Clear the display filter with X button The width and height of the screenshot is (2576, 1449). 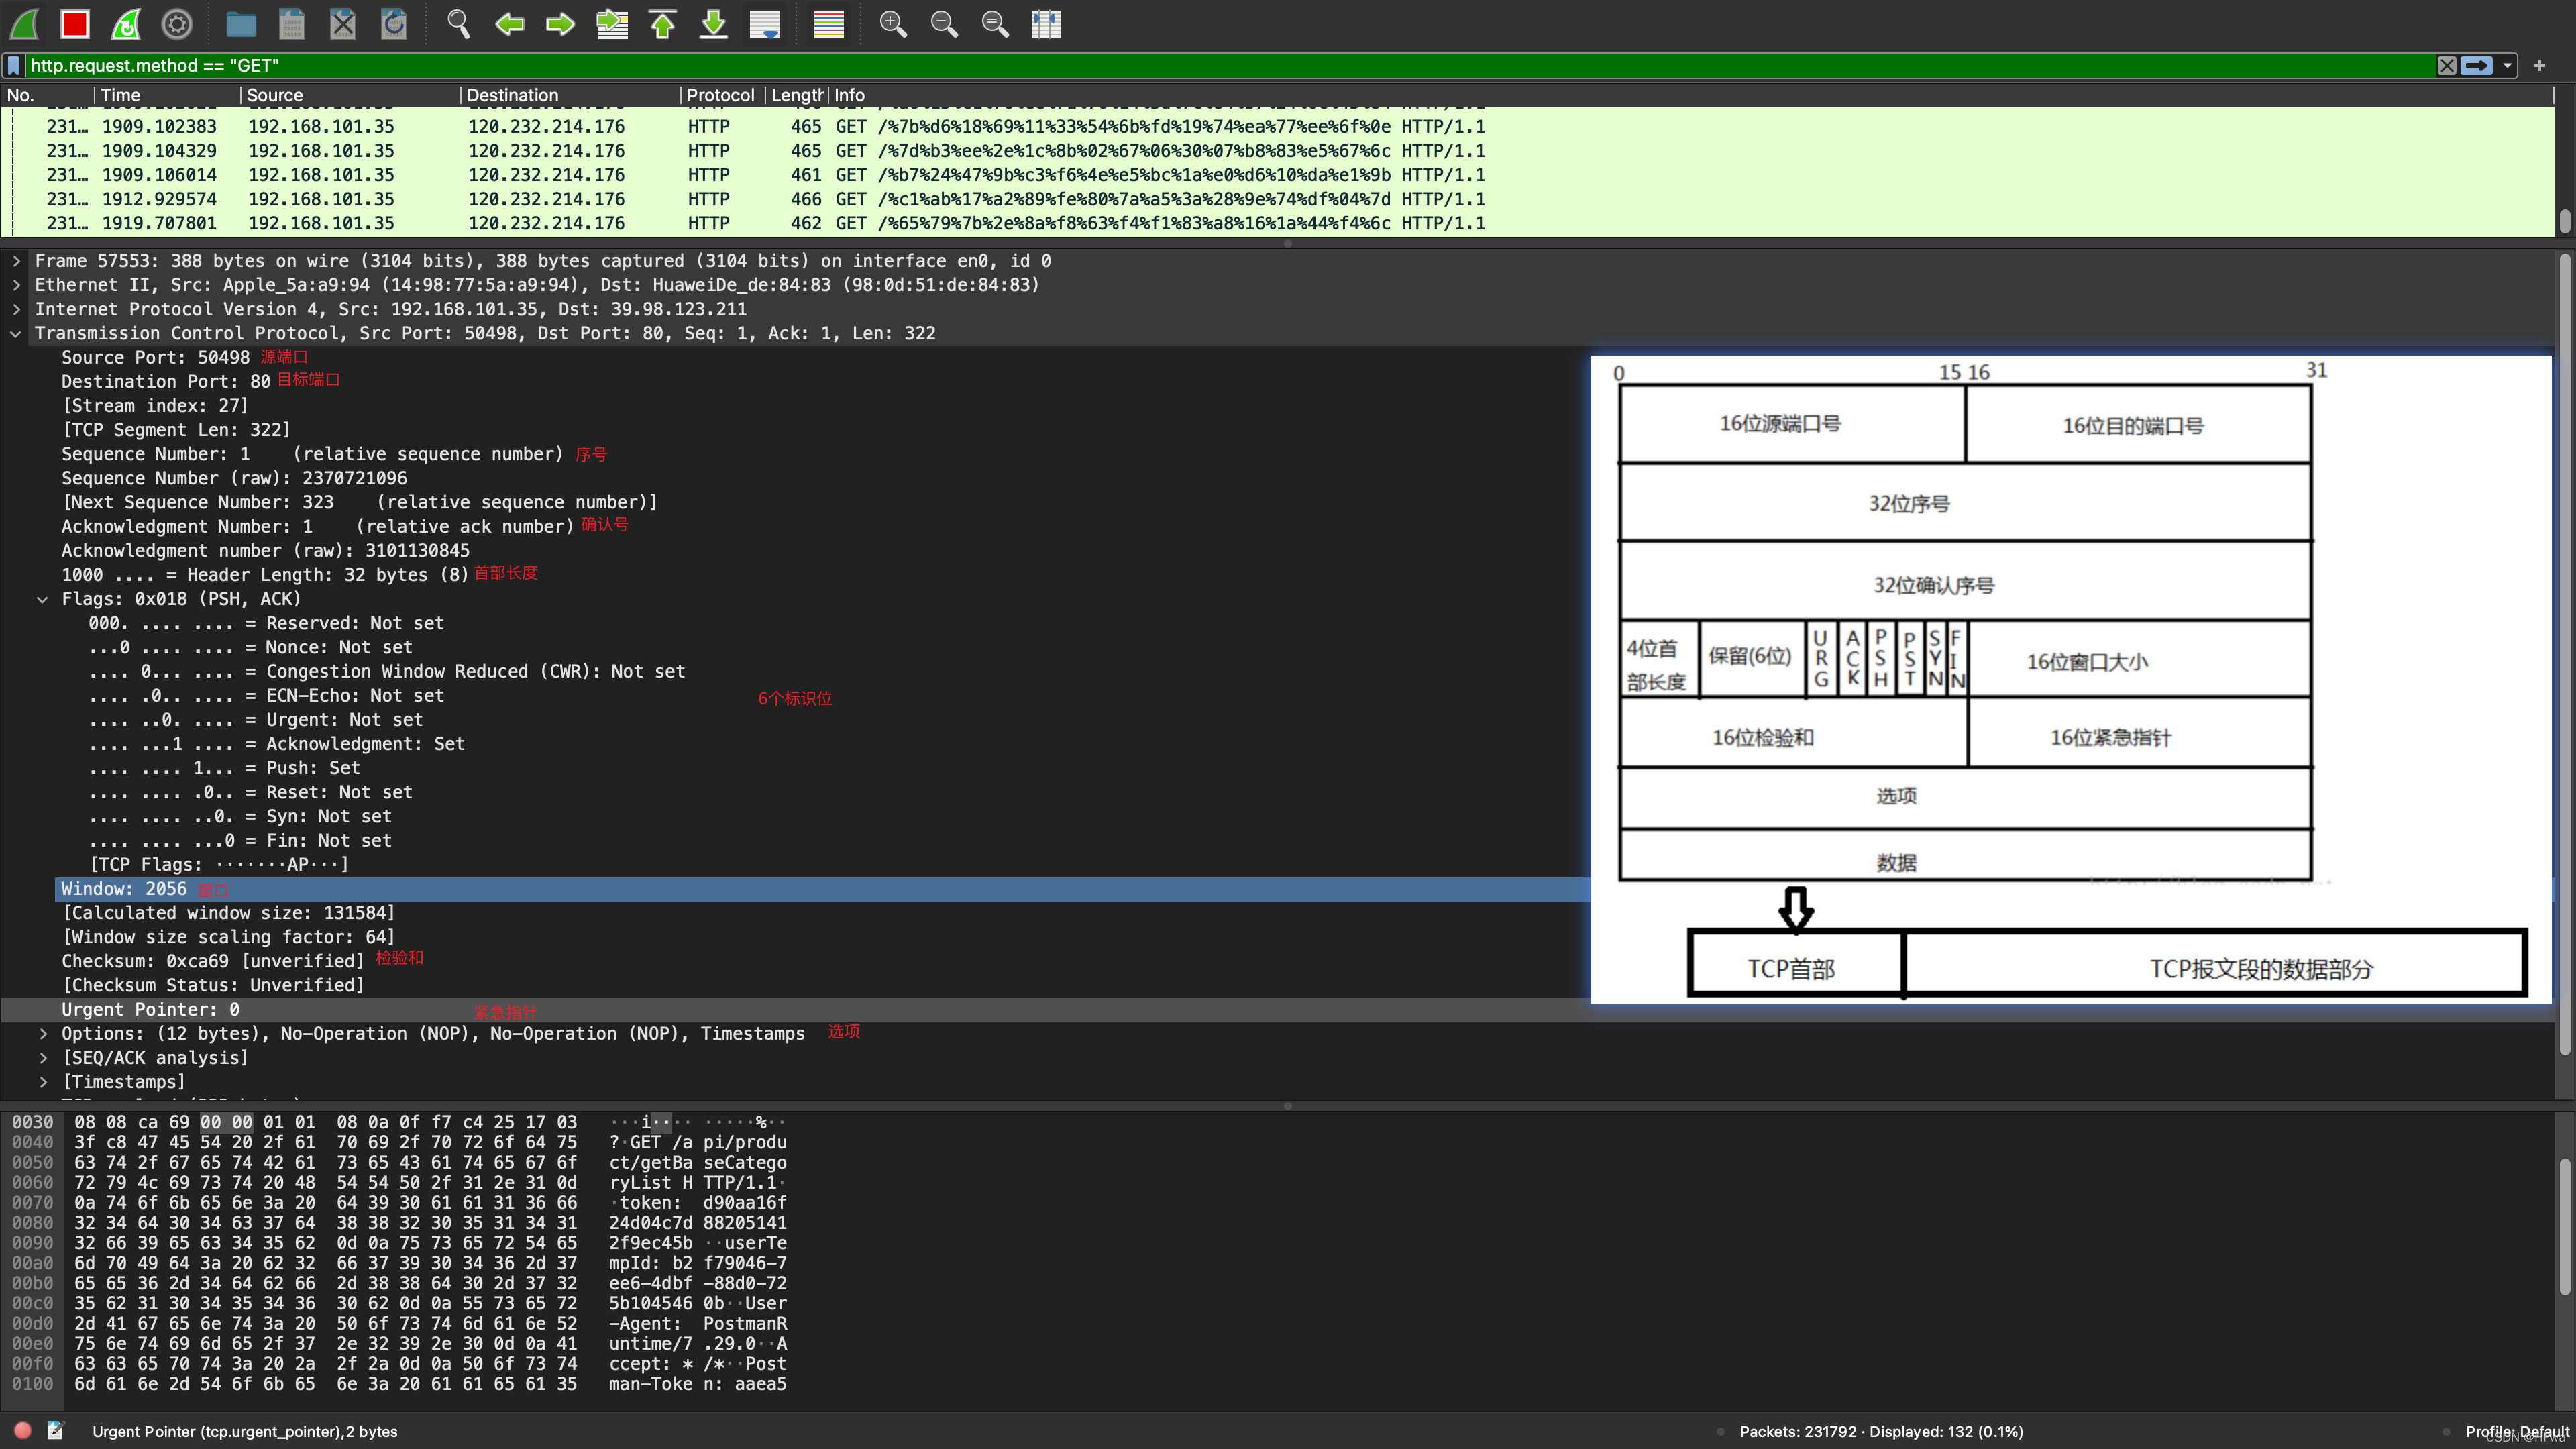click(2446, 66)
